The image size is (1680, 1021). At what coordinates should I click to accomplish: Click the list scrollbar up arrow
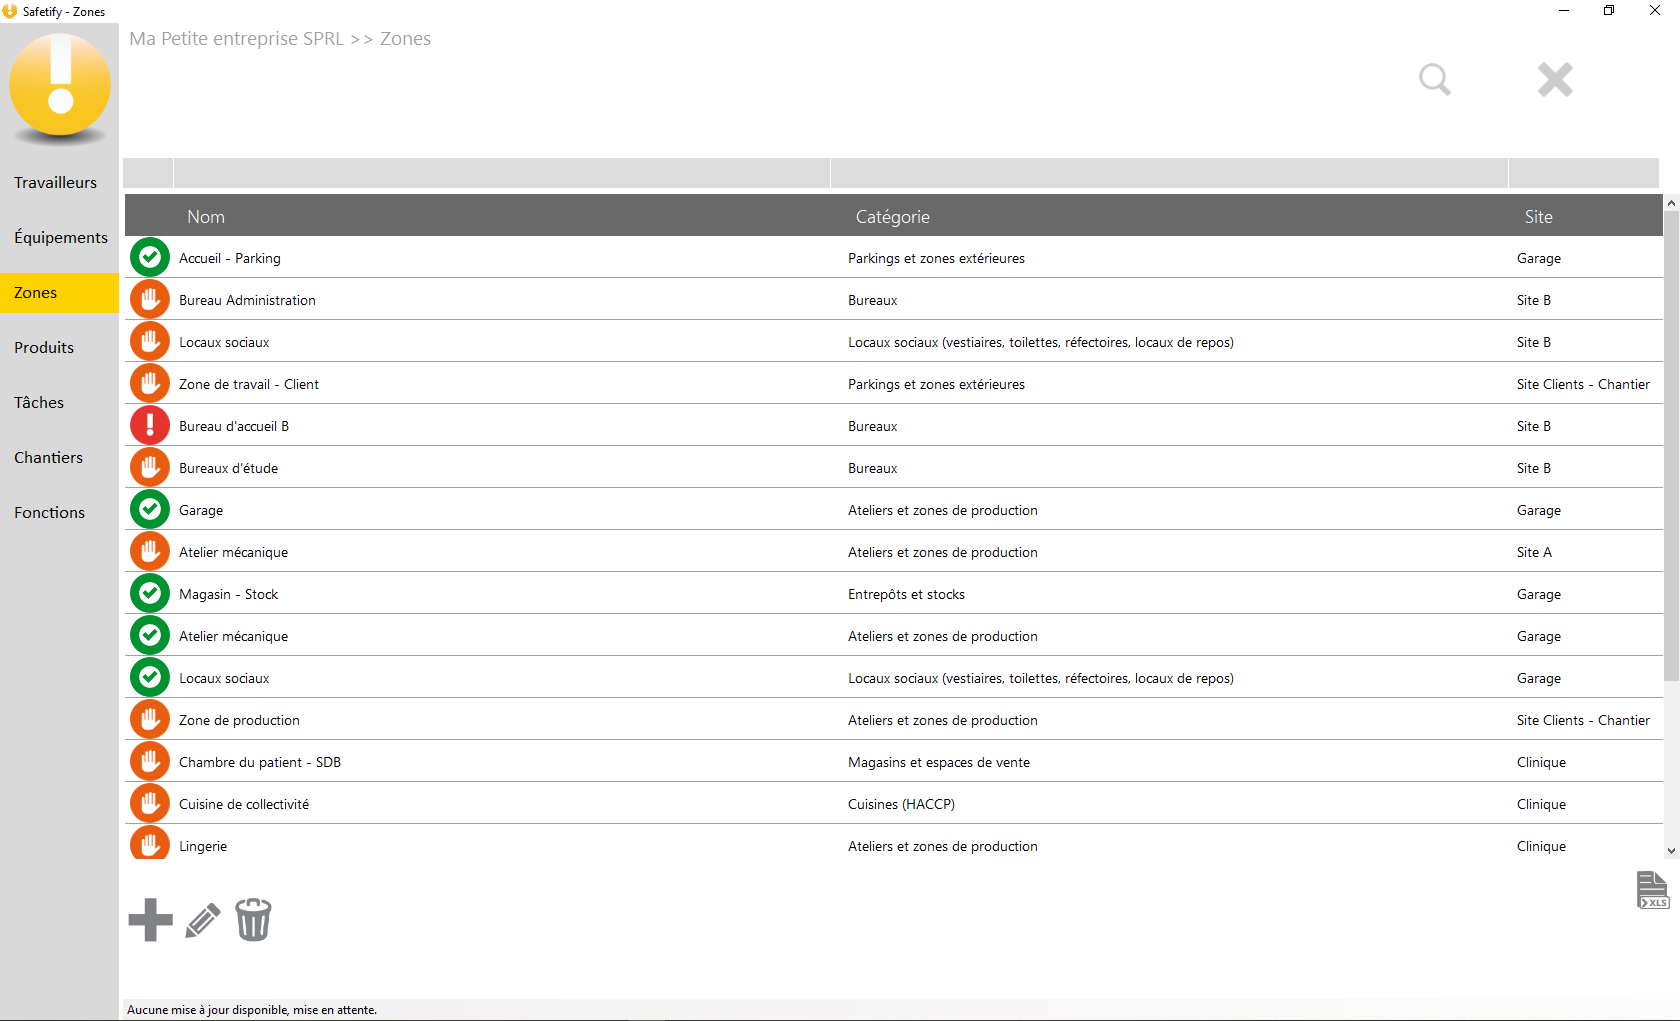(1671, 203)
